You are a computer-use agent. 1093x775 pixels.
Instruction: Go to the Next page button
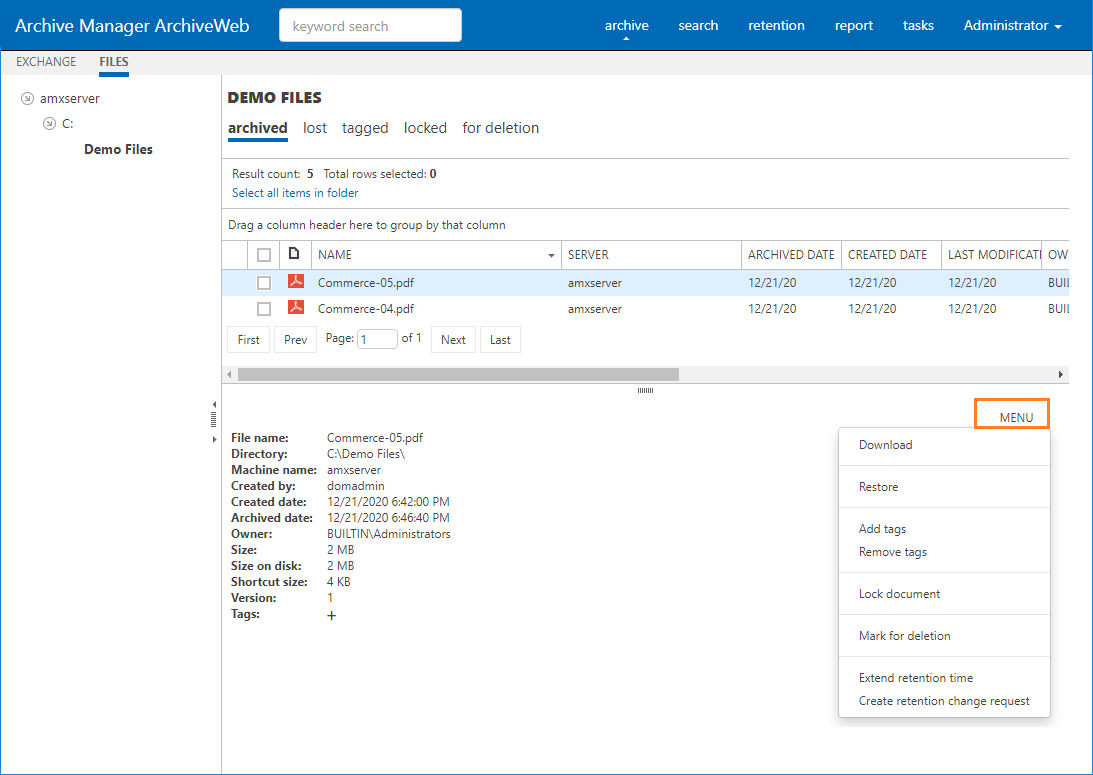453,340
